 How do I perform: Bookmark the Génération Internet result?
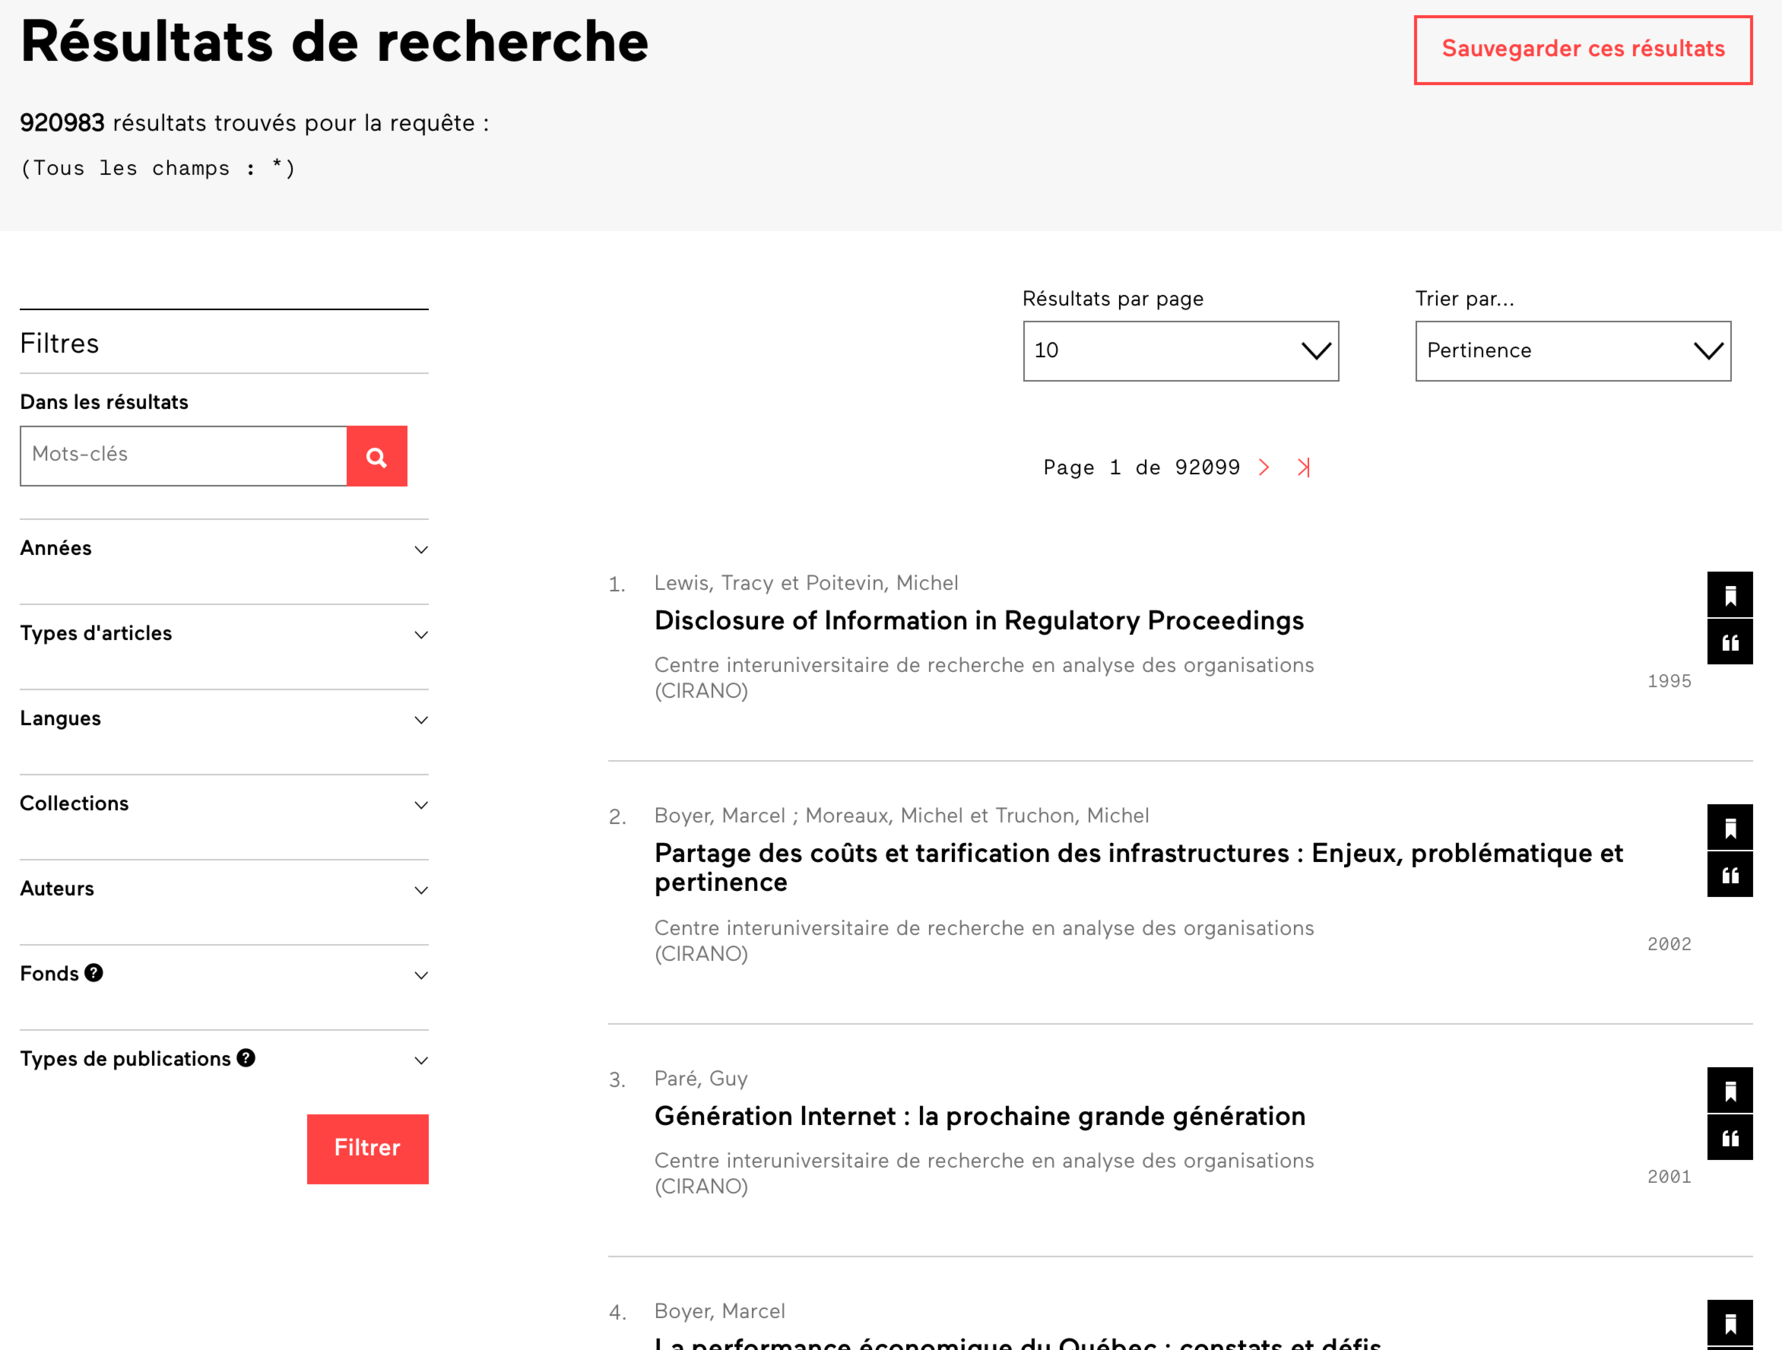pyautogui.click(x=1730, y=1090)
